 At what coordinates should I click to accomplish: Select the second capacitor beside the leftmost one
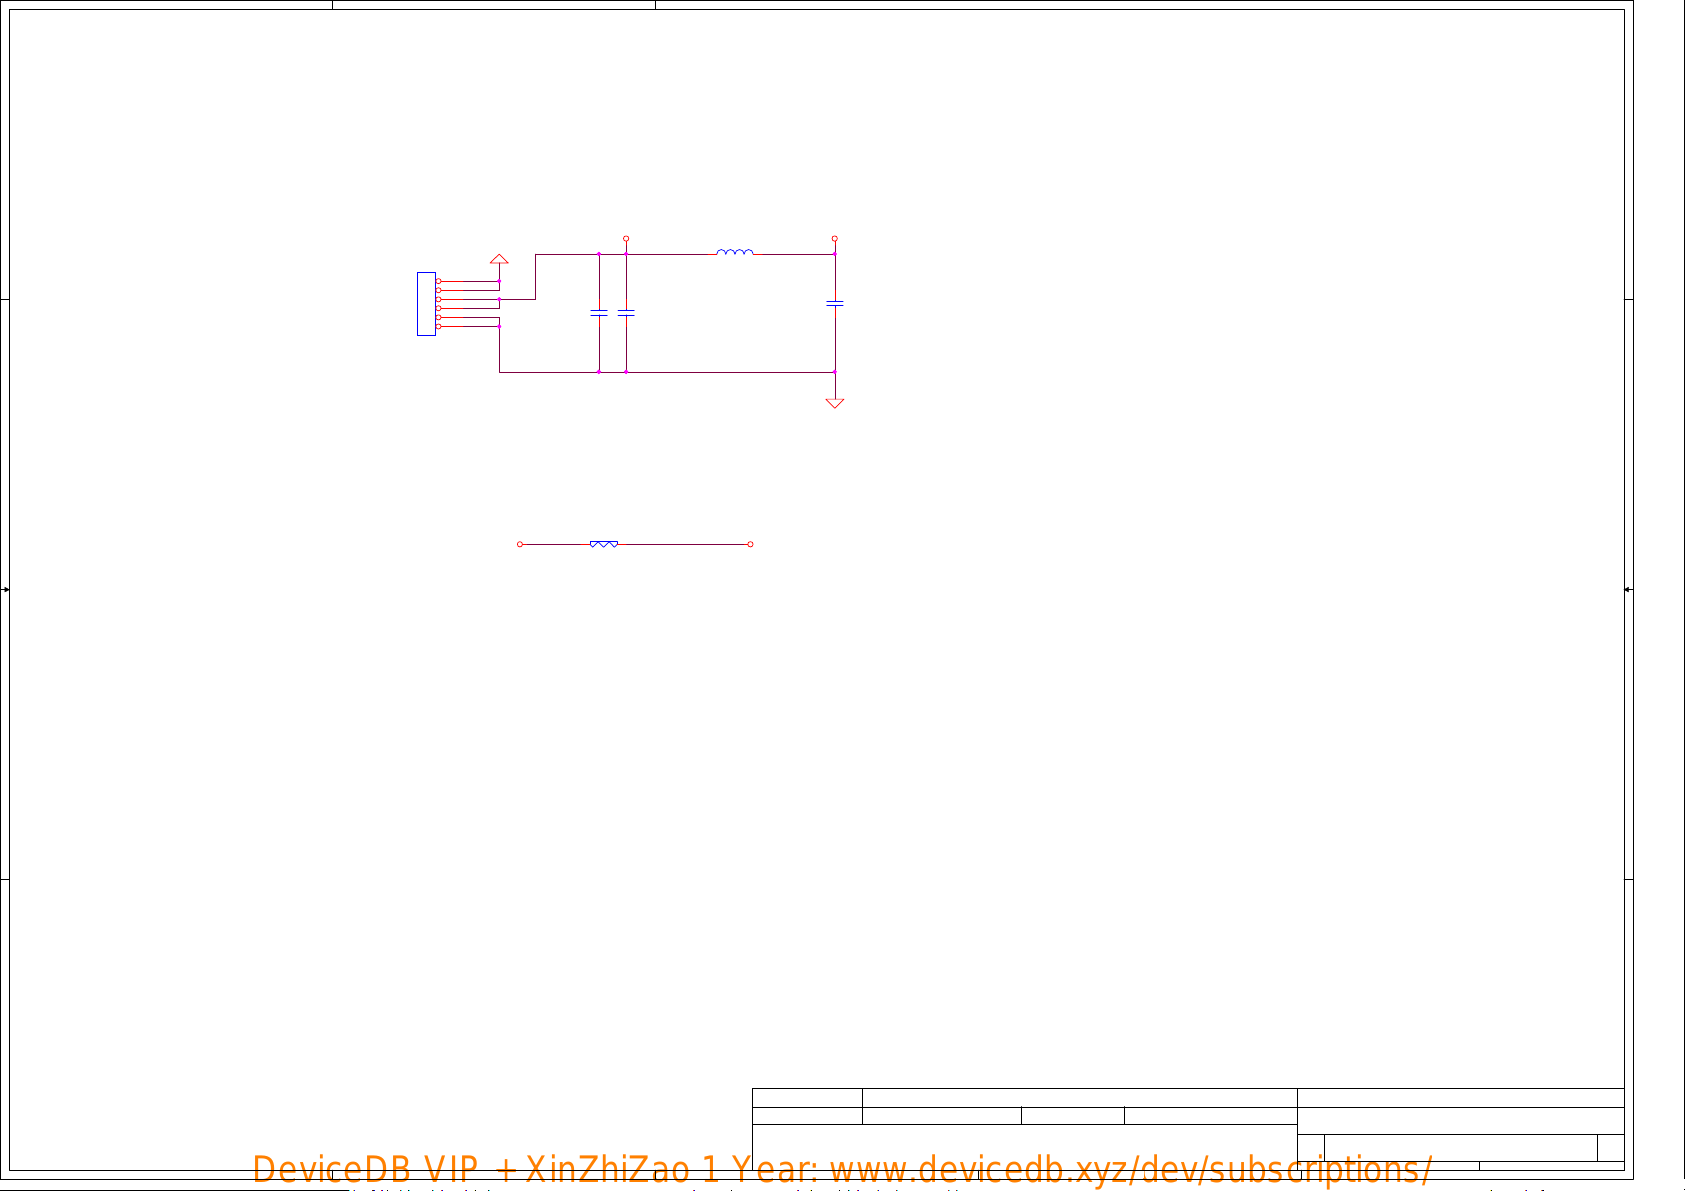tap(626, 313)
